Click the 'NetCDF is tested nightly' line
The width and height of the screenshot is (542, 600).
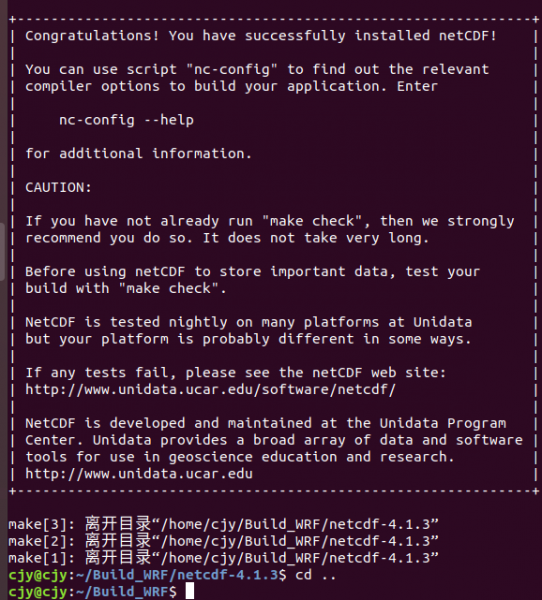click(x=248, y=322)
